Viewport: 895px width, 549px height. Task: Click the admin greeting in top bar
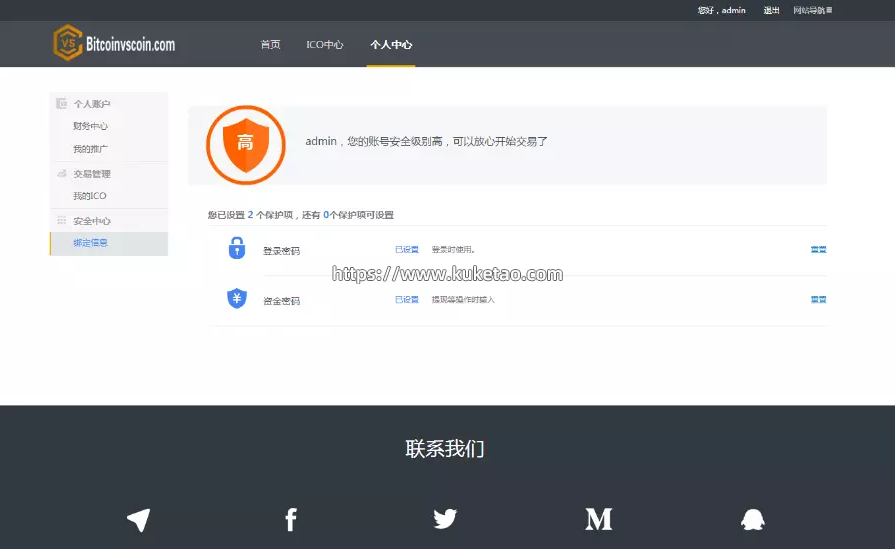[721, 10]
